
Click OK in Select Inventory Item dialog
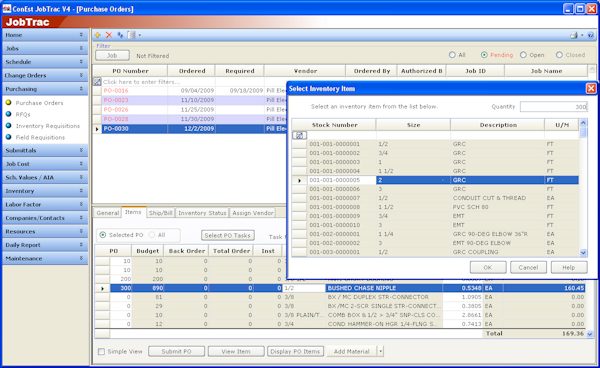(488, 267)
